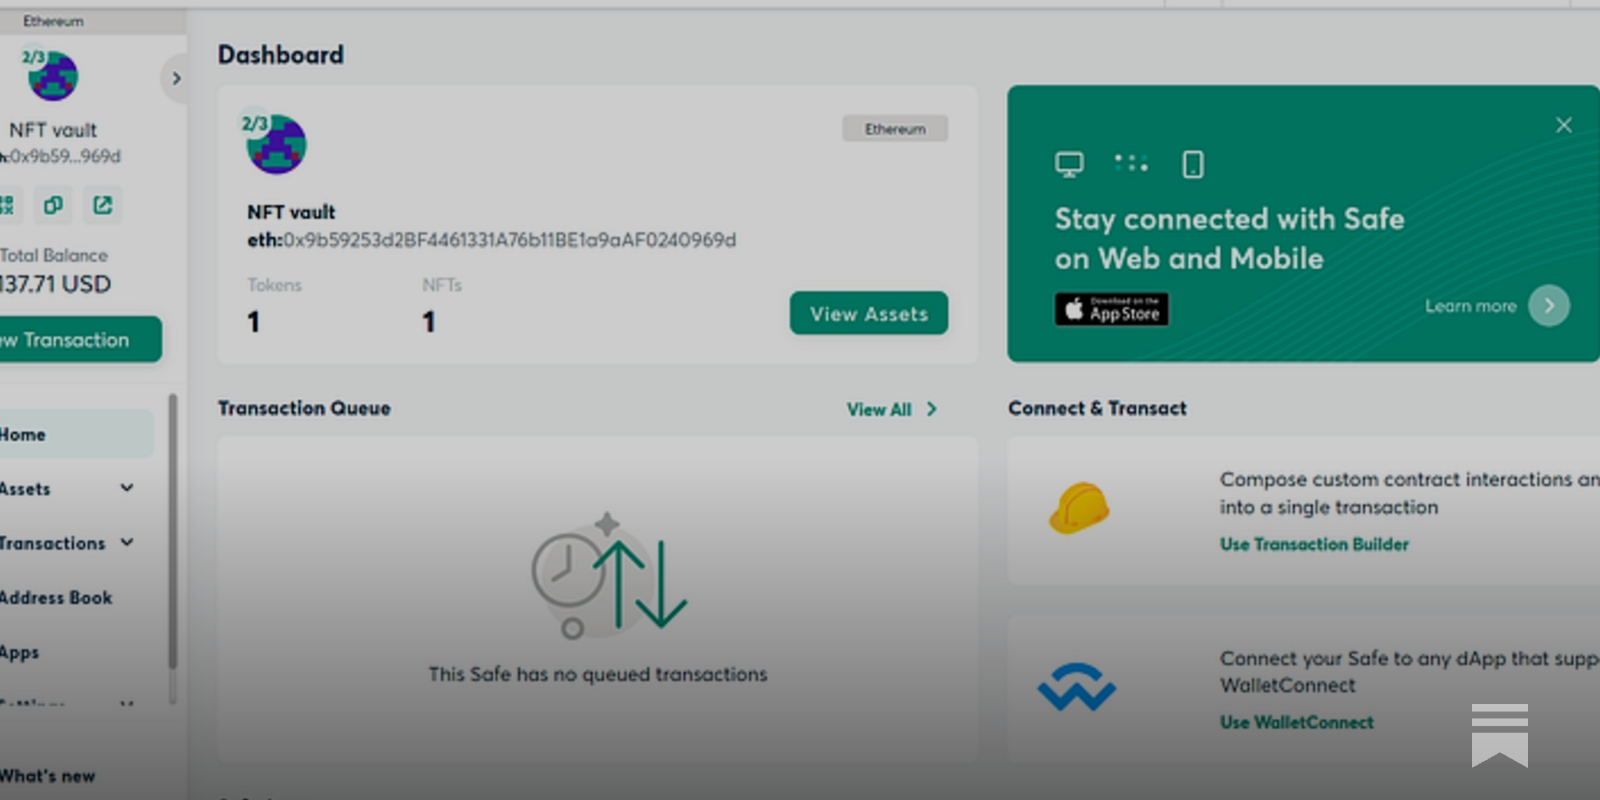
Task: Expand the sidebar safe list chevron
Action: point(176,78)
